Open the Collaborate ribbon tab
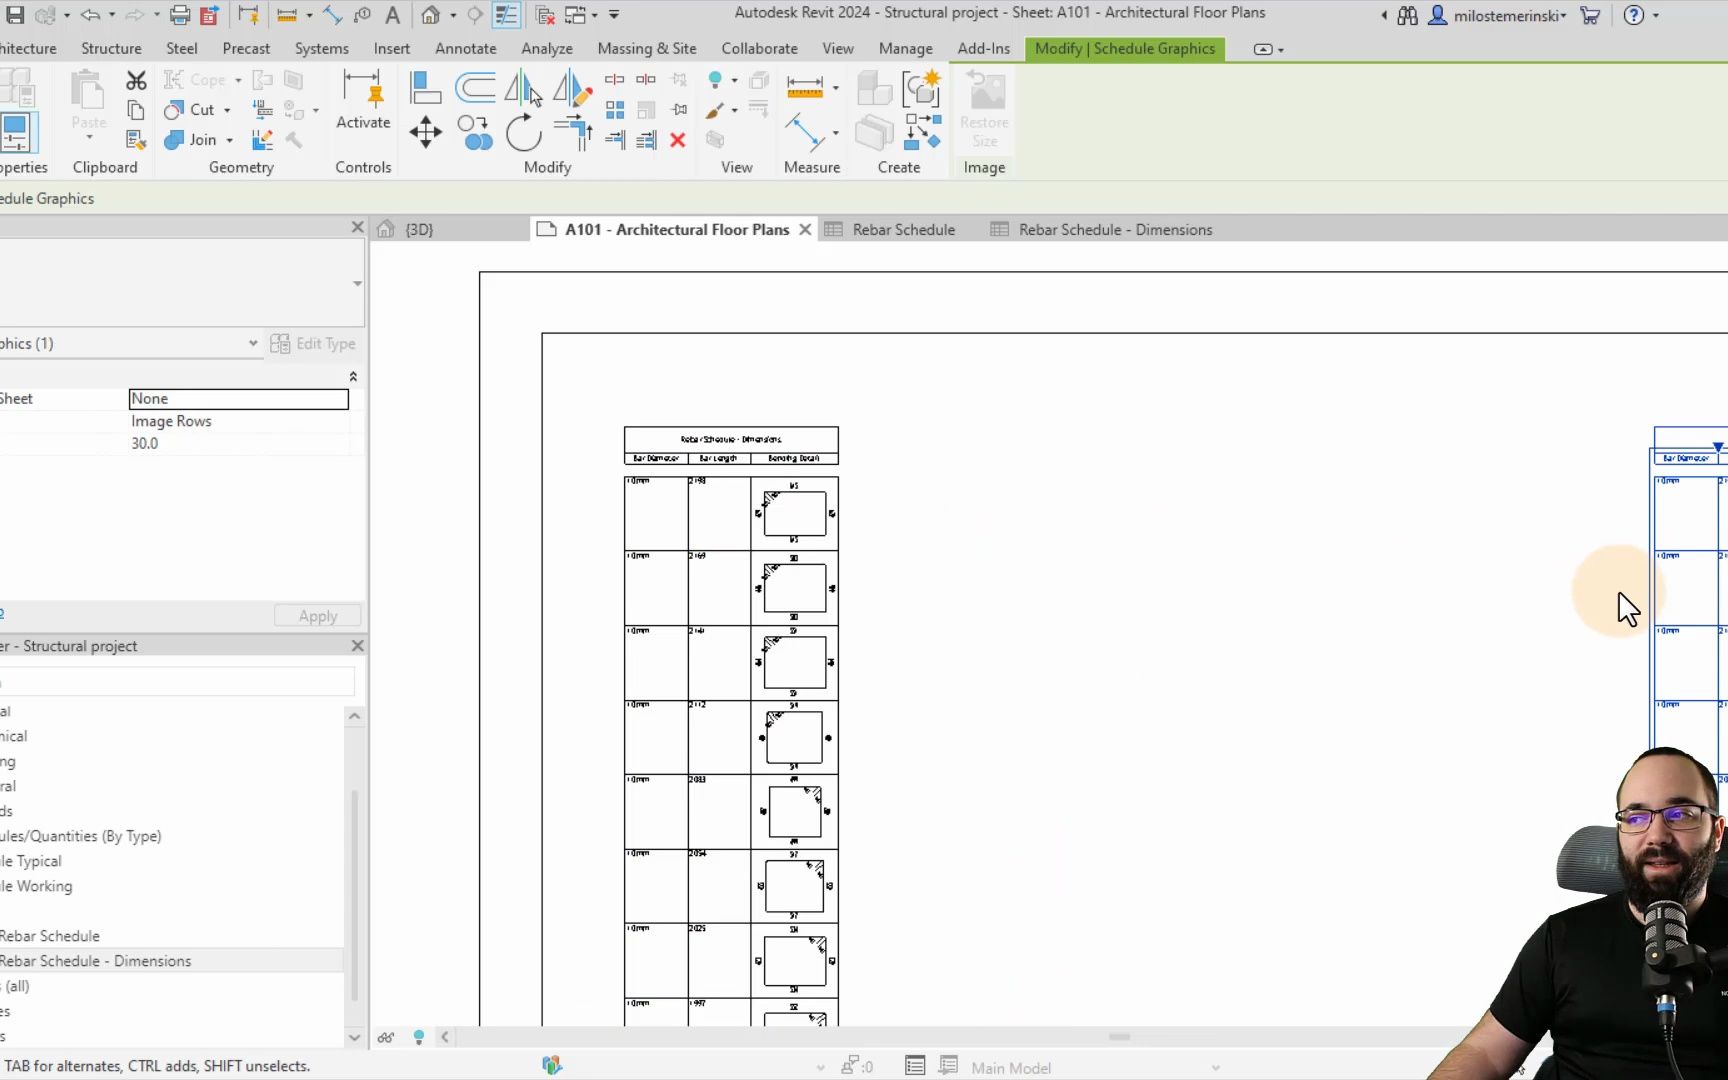The image size is (1728, 1080). point(759,48)
